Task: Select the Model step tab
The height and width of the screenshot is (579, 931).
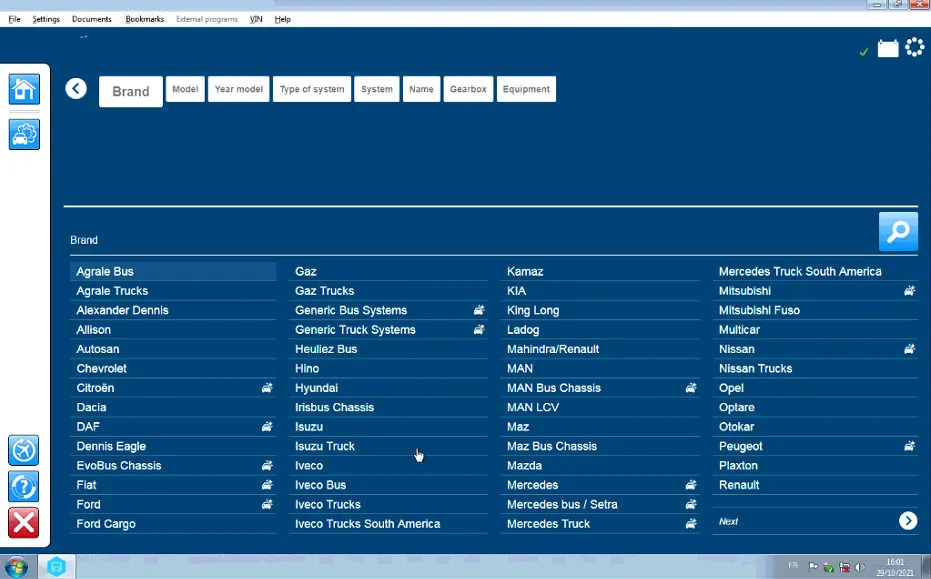Action: [x=185, y=89]
